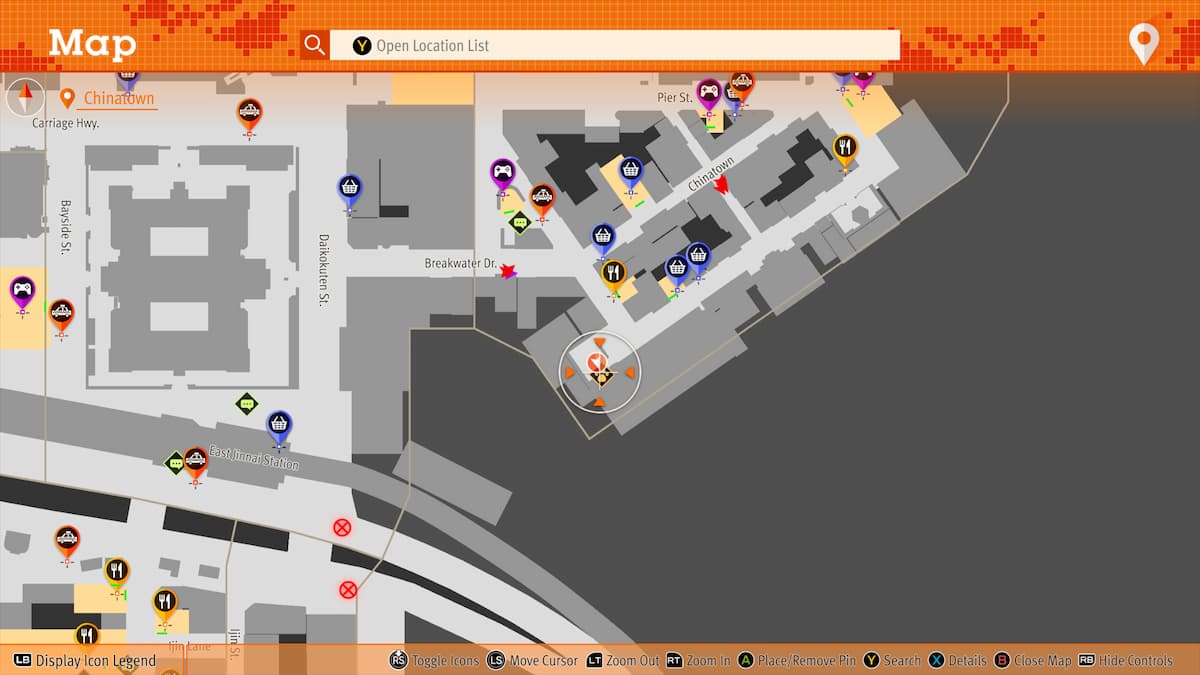Show the Display Icon Legend panel
This screenshot has width=1200, height=675.
[85, 661]
